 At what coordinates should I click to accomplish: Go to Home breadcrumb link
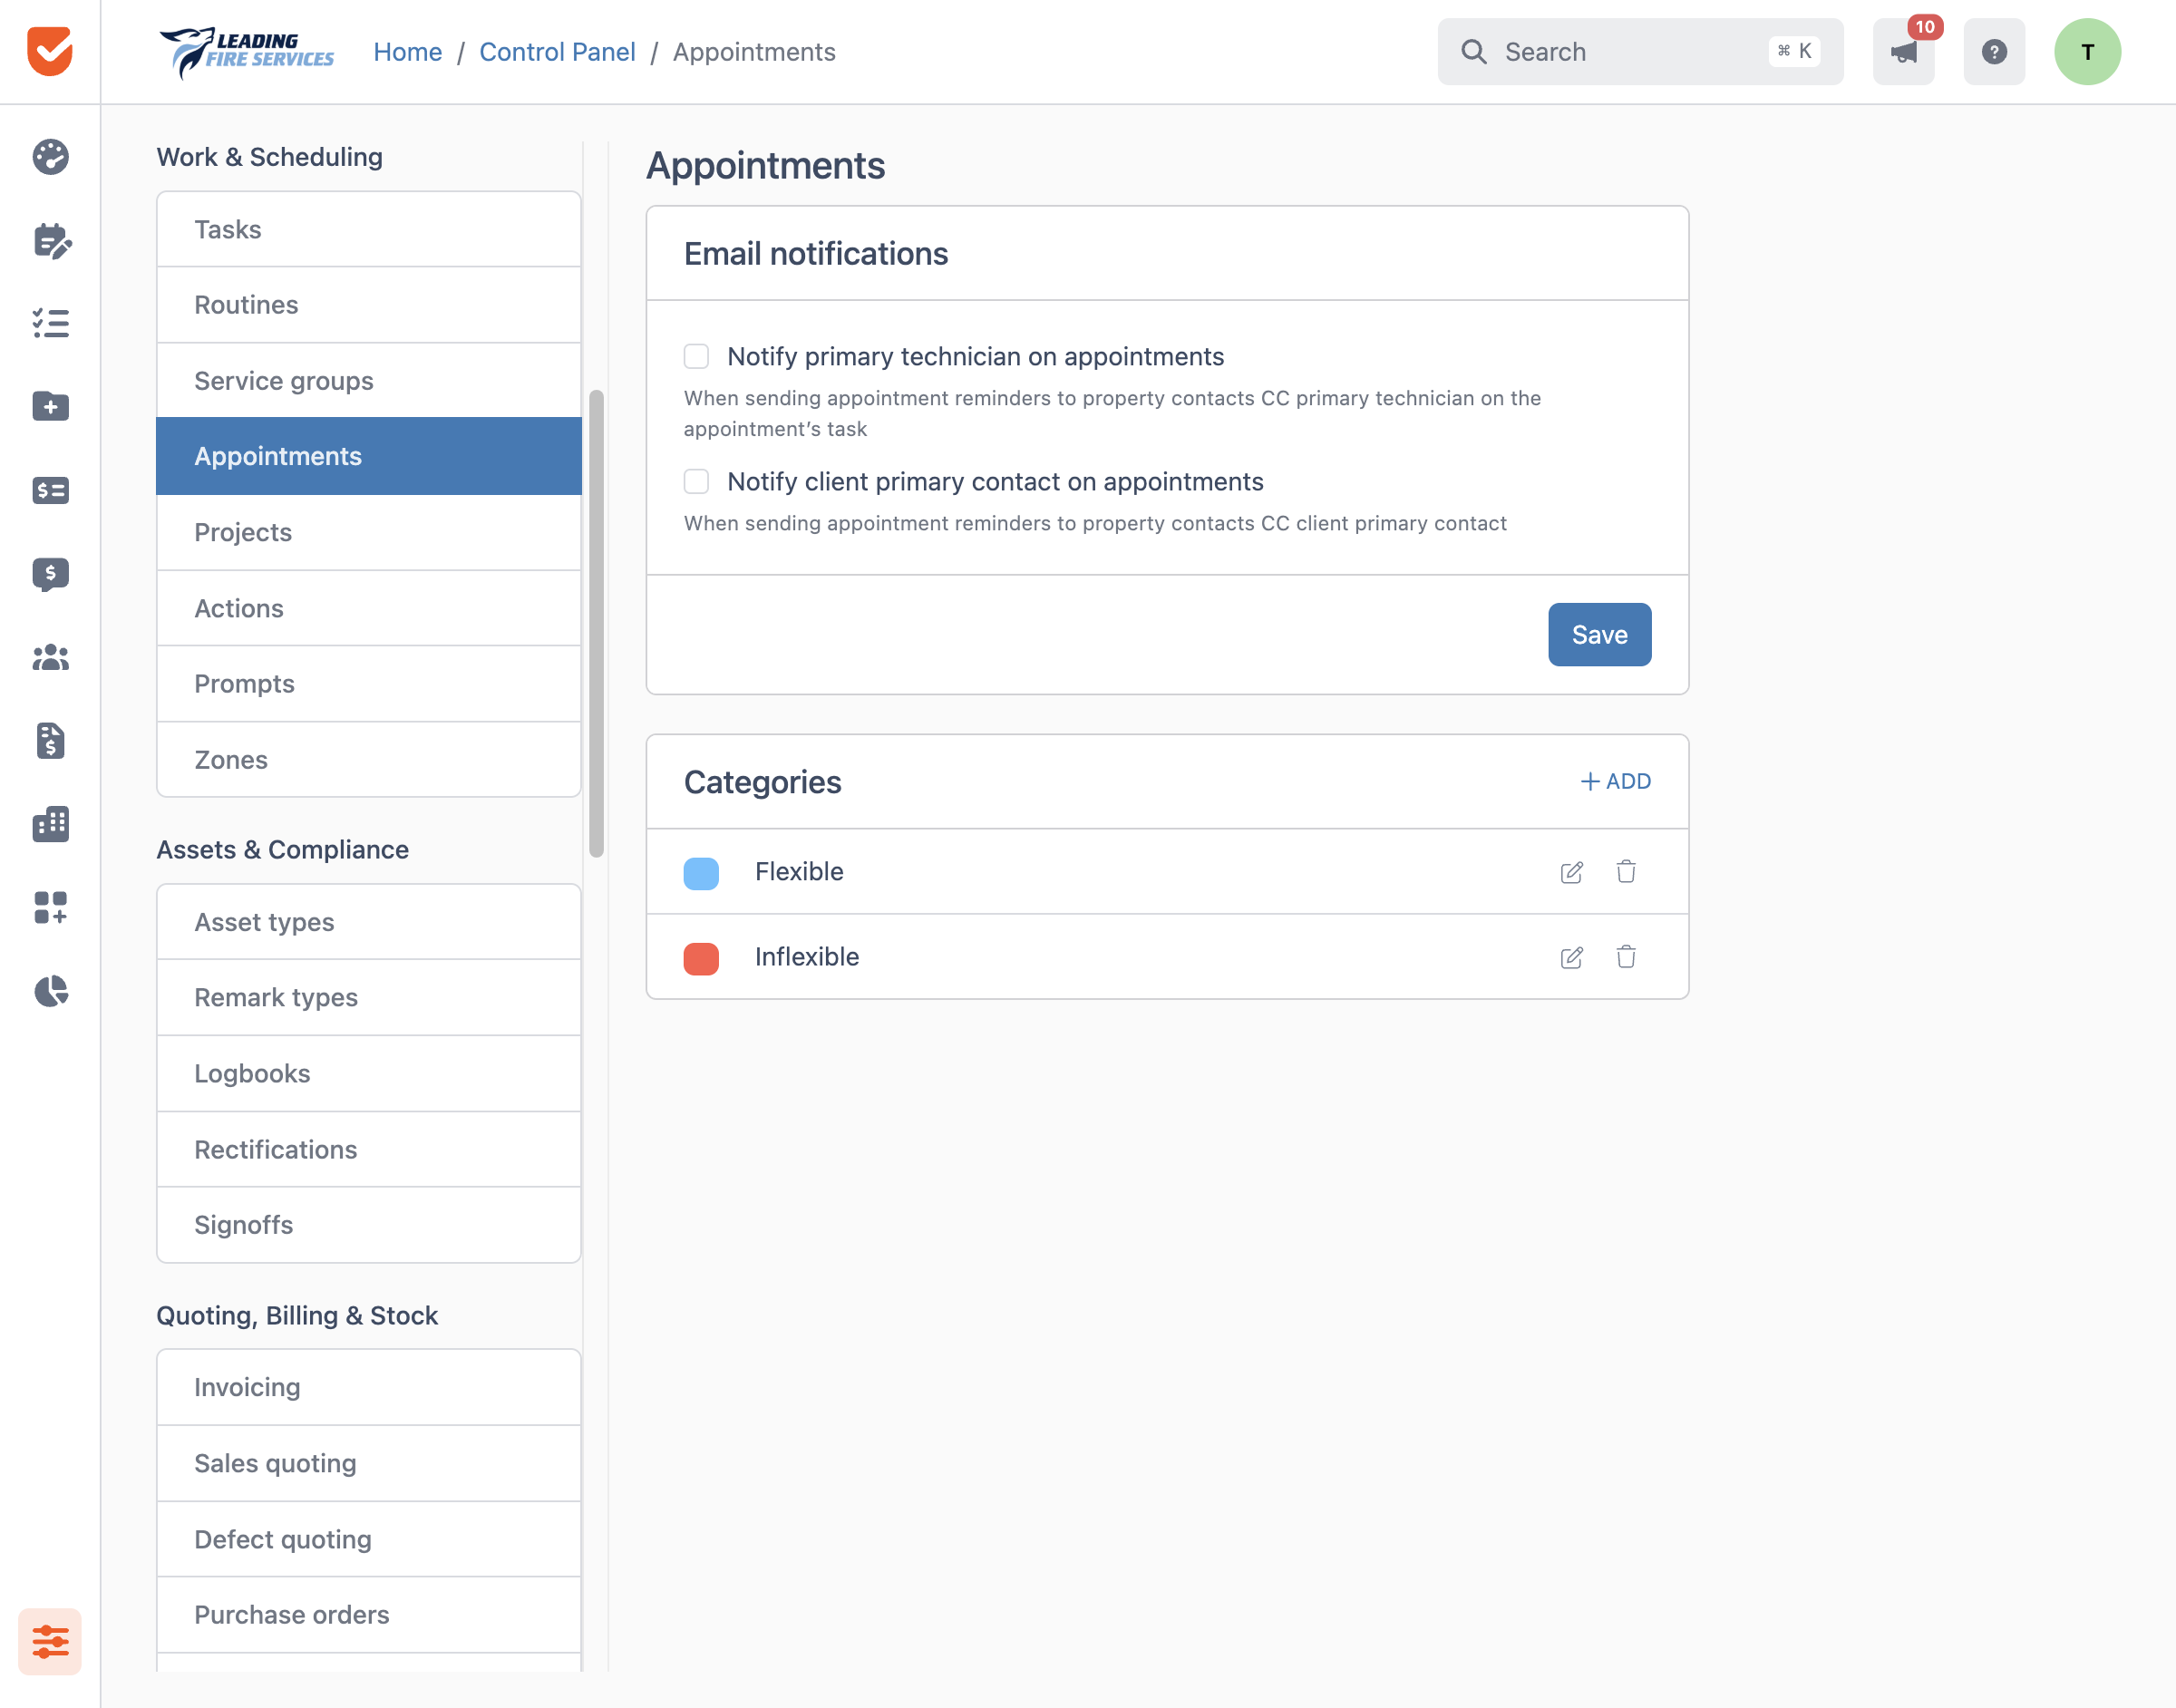pos(407,52)
